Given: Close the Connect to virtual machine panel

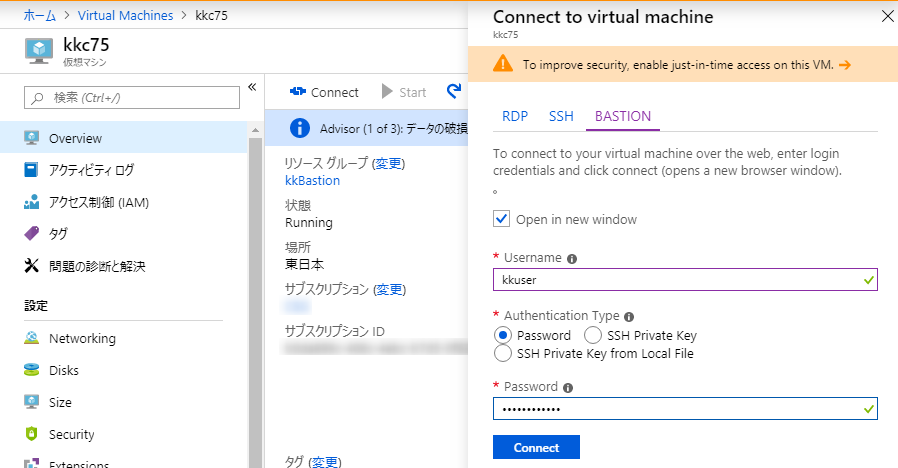Looking at the screenshot, I should click(888, 17).
